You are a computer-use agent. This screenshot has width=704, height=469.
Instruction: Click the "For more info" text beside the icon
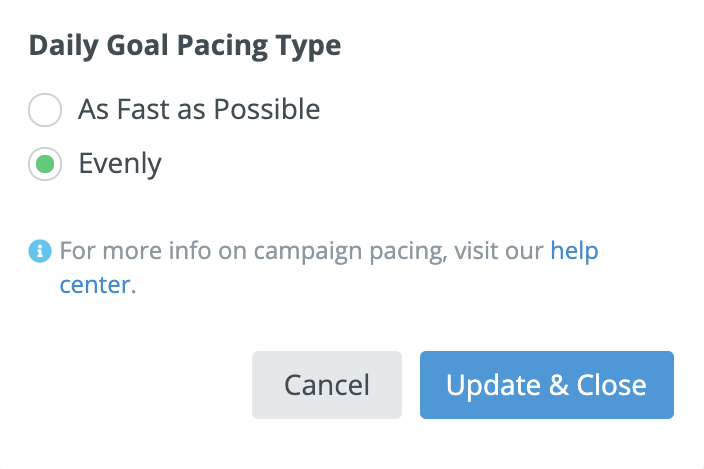click(x=122, y=250)
